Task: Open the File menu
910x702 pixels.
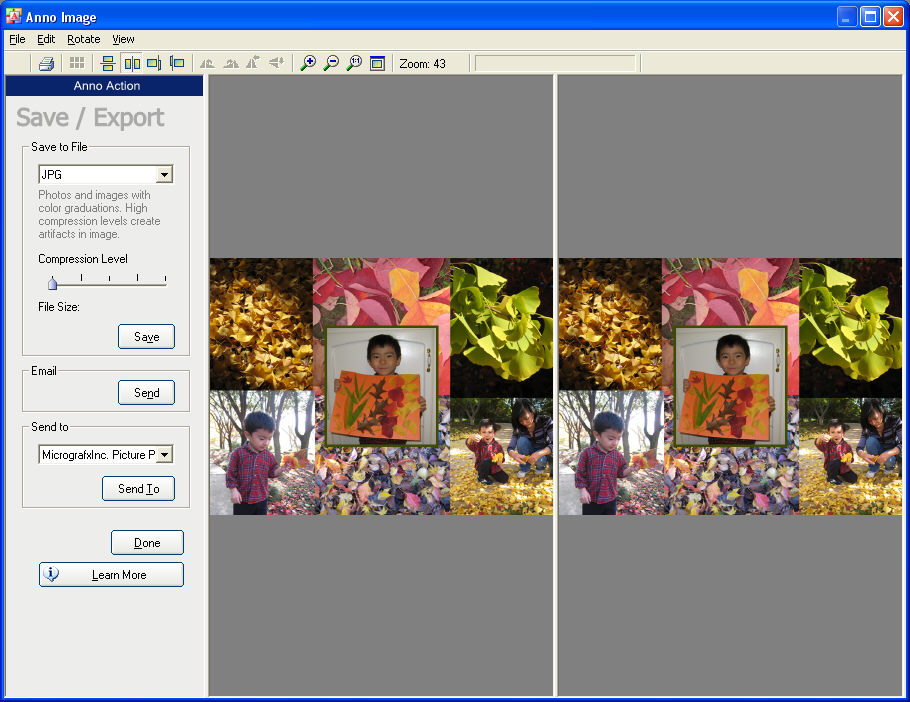Action: point(17,39)
